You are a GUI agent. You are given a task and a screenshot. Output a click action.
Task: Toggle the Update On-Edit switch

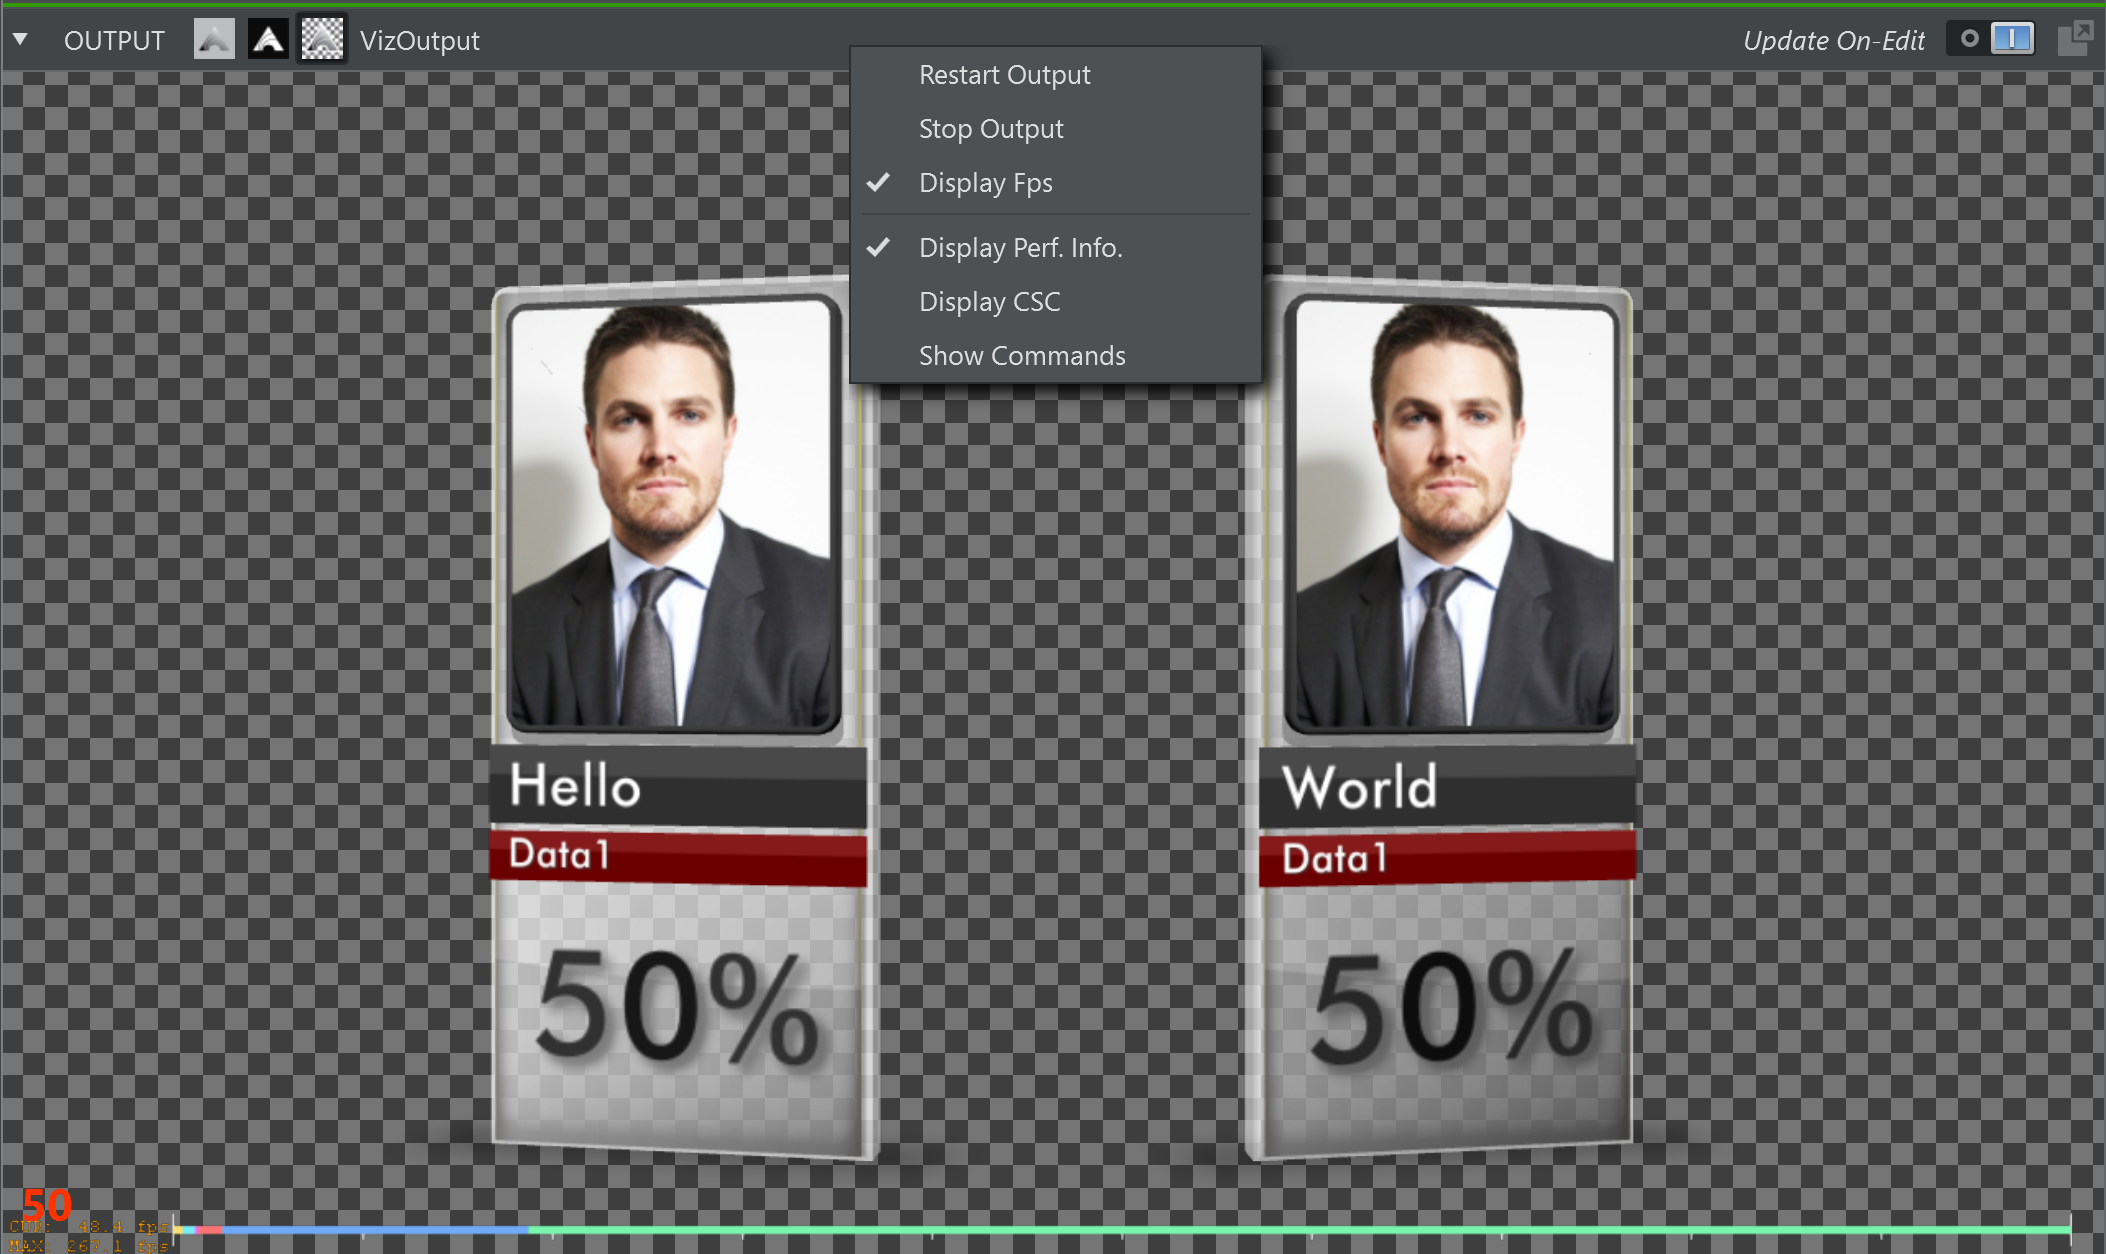[1991, 39]
